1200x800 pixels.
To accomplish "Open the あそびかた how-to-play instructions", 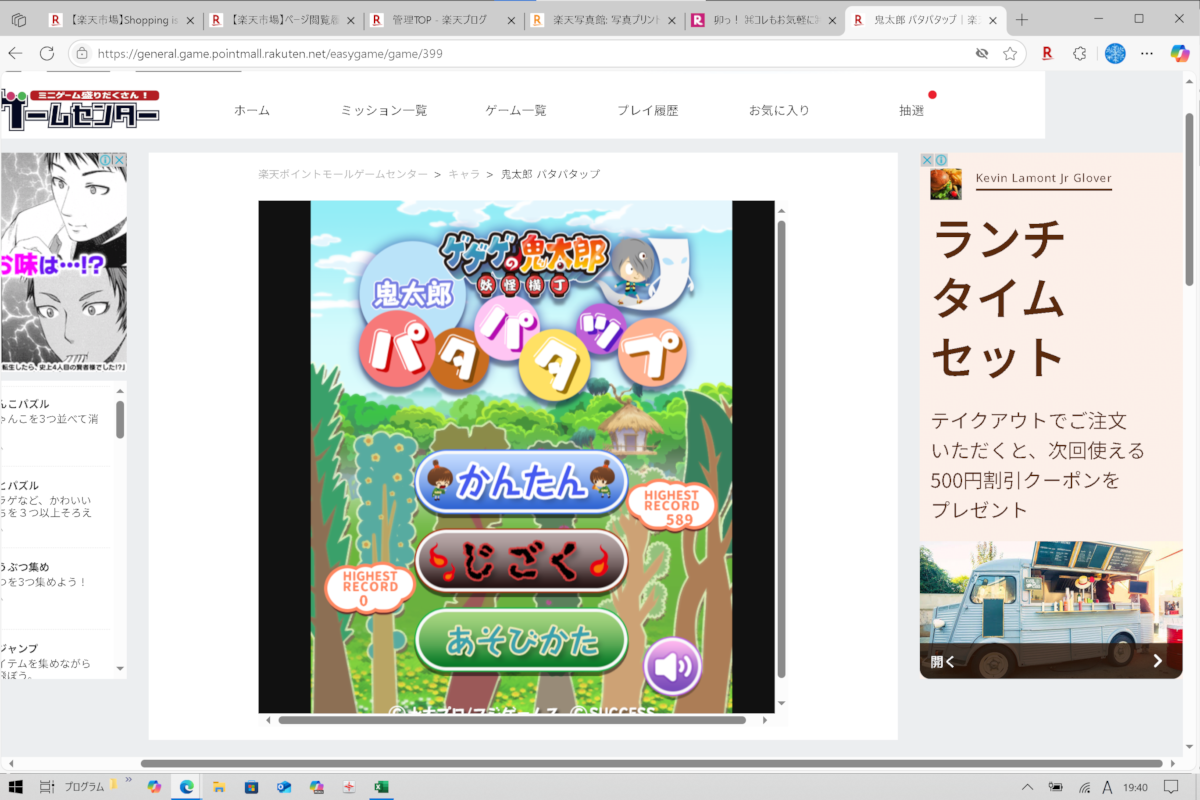I will pyautogui.click(x=521, y=640).
